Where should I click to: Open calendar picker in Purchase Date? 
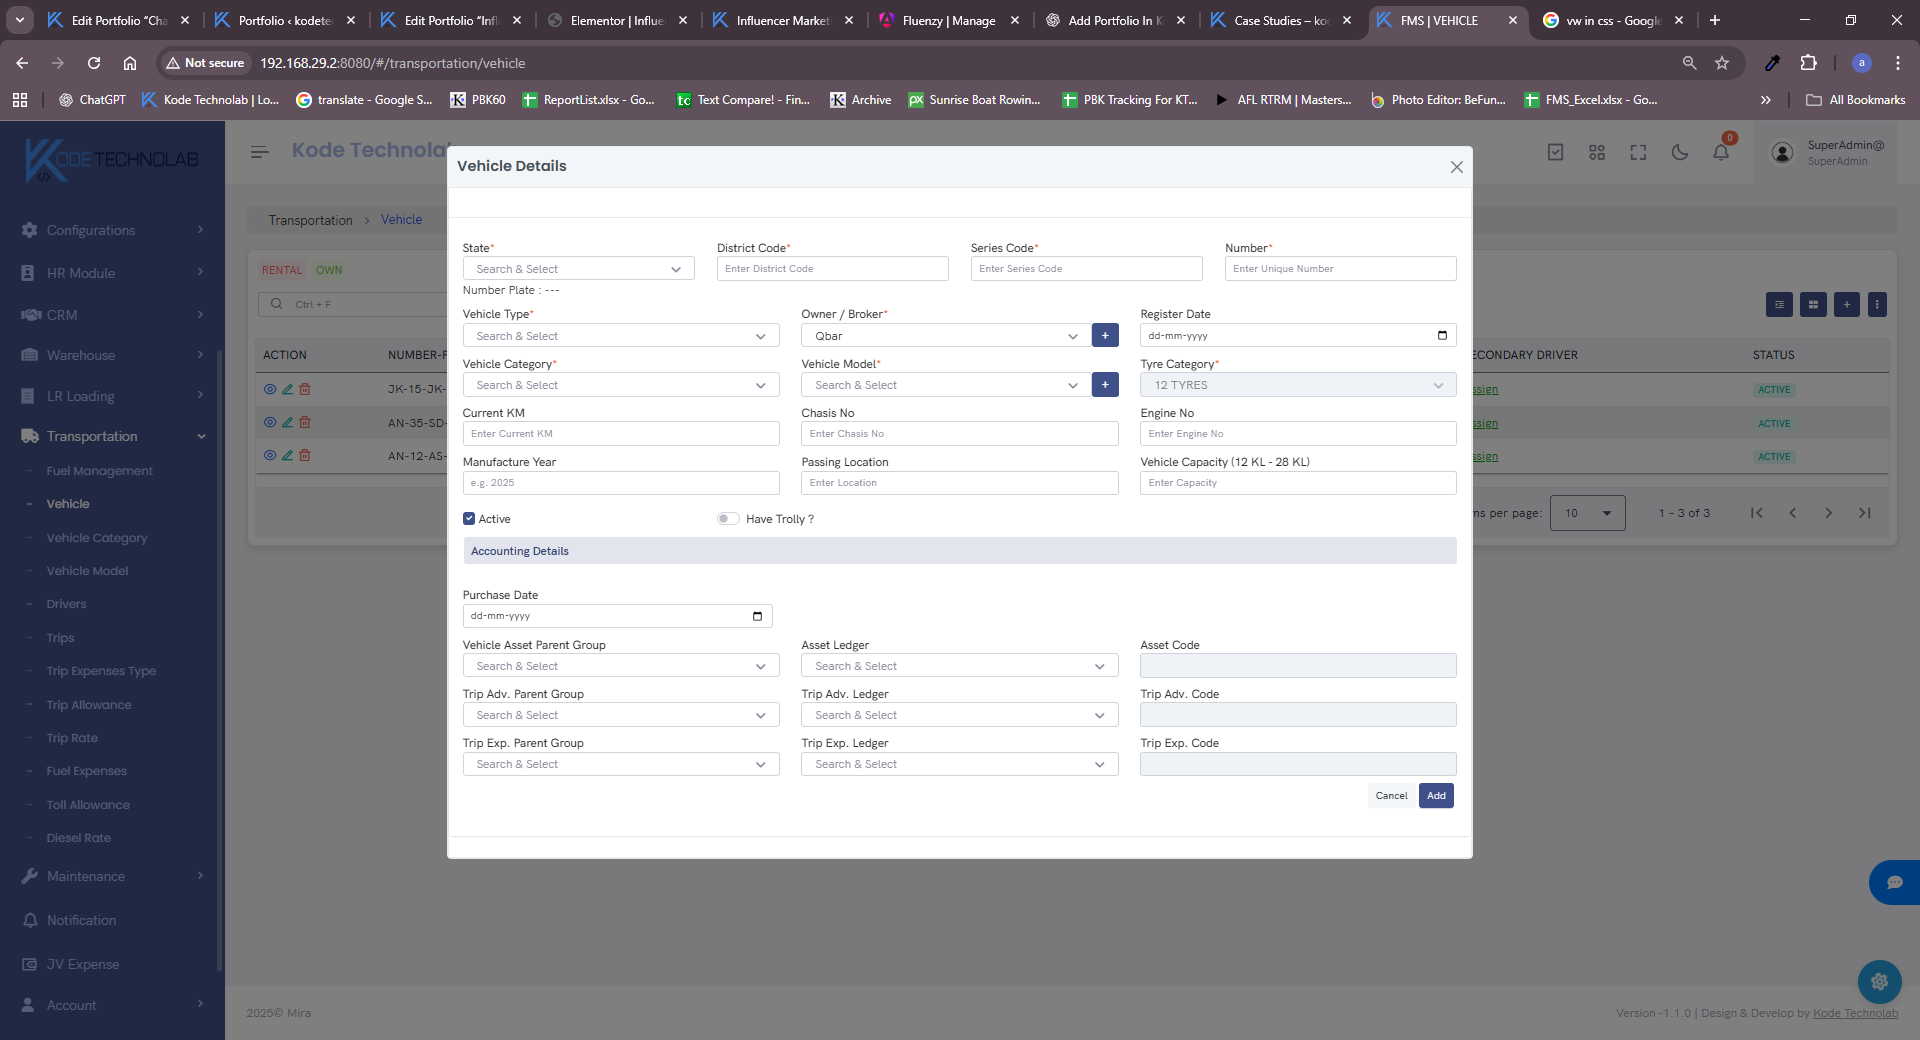757,616
